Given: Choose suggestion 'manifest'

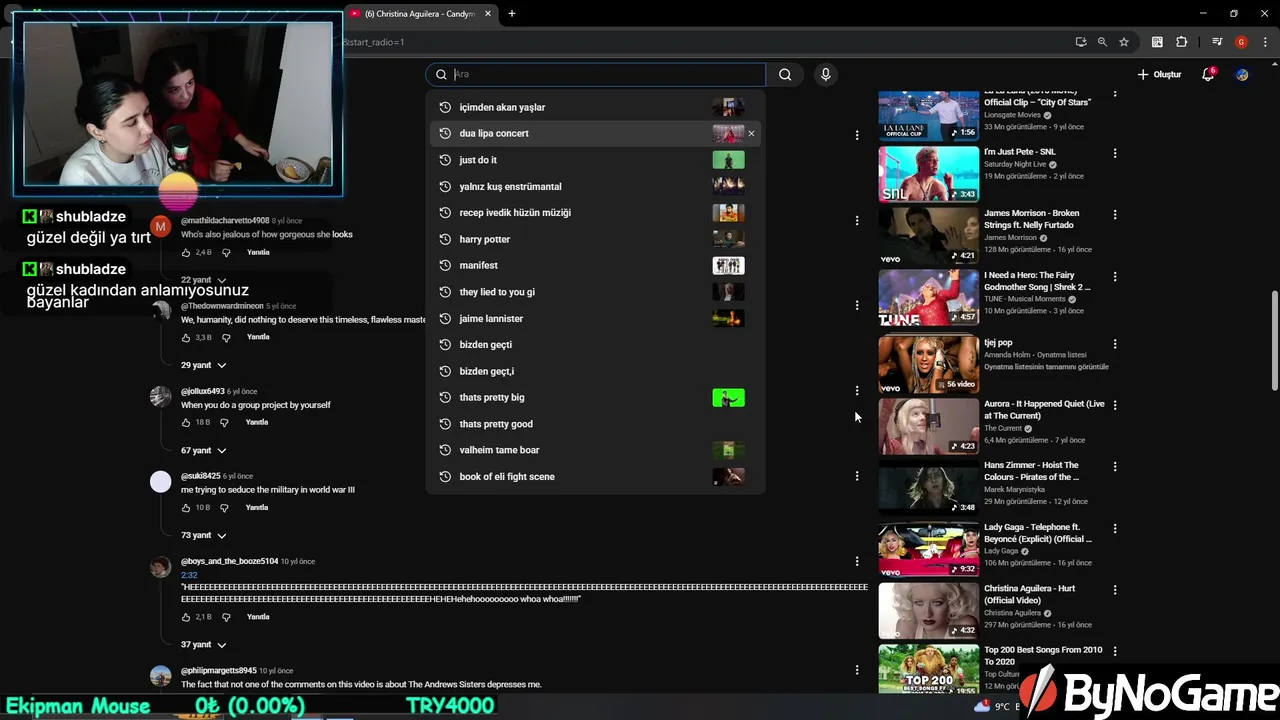Looking at the screenshot, I should coord(595,265).
